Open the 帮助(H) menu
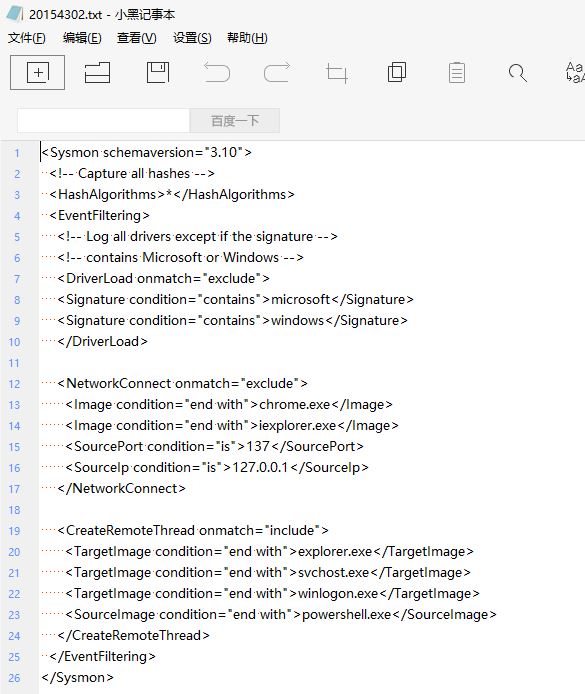The width and height of the screenshot is (585, 694). pos(247,38)
